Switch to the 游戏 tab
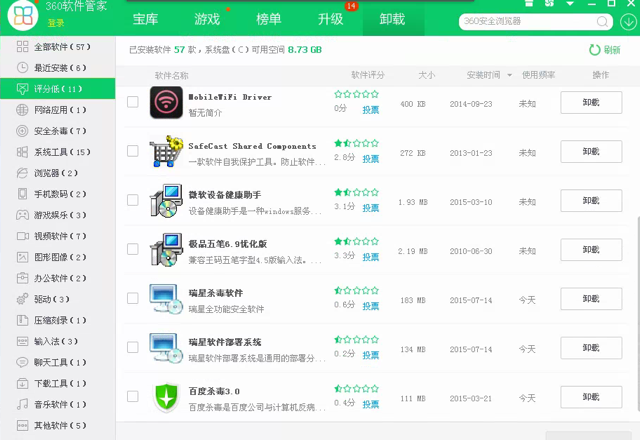 coord(207,19)
